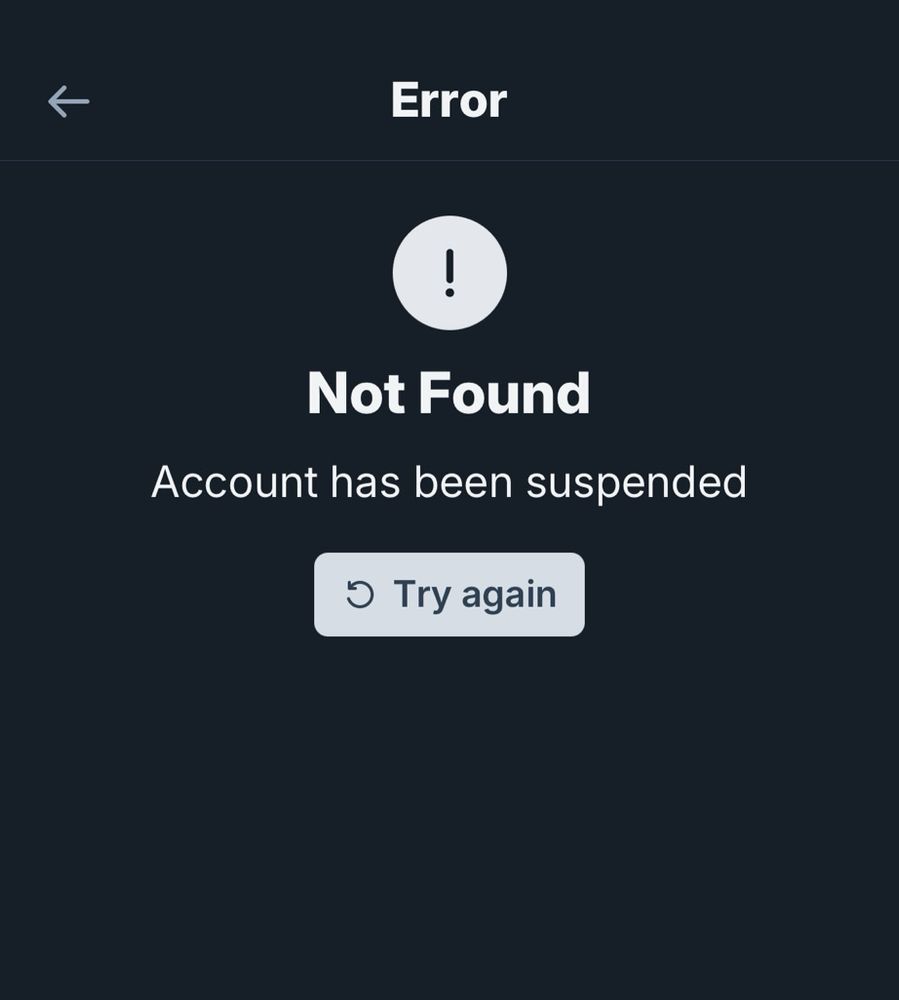This screenshot has height=1000, width=899.
Task: Click 'has been' in the suspension message
Action: (421, 482)
